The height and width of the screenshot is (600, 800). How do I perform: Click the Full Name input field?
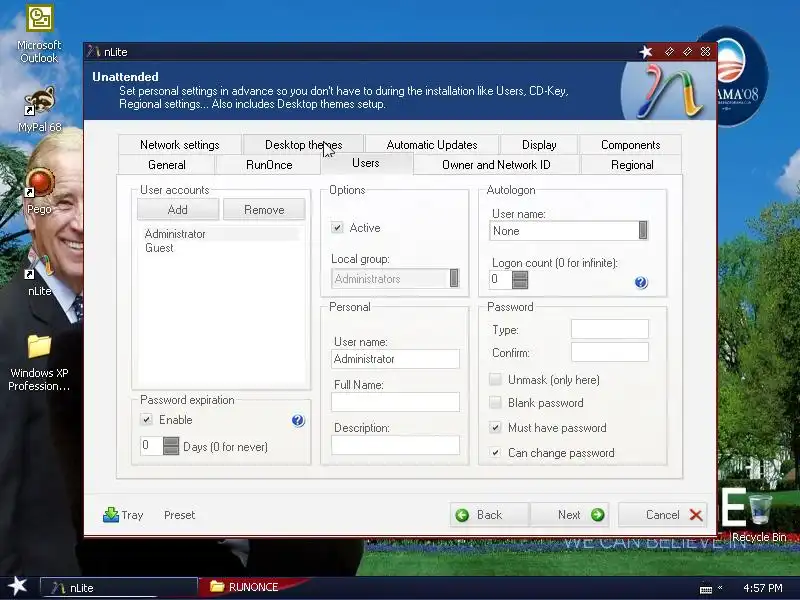[395, 402]
